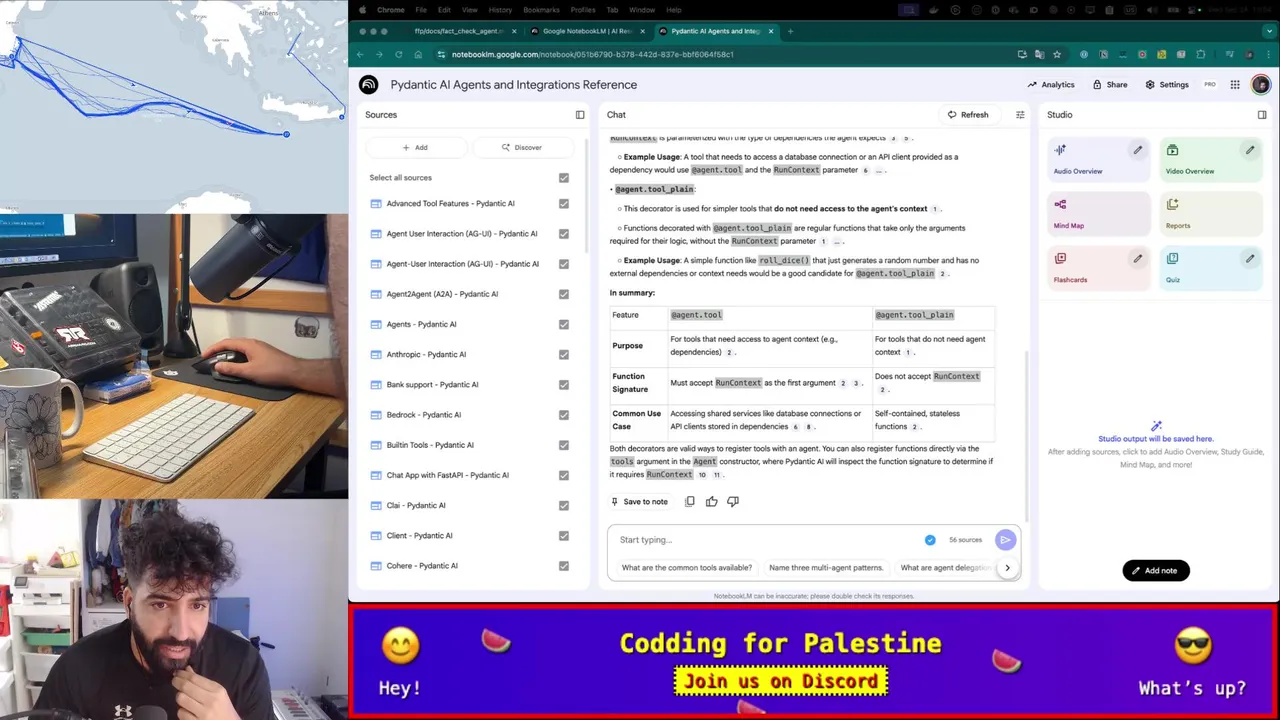Image resolution: width=1280 pixels, height=720 pixels.
Task: Open the Window menu
Action: (642, 10)
